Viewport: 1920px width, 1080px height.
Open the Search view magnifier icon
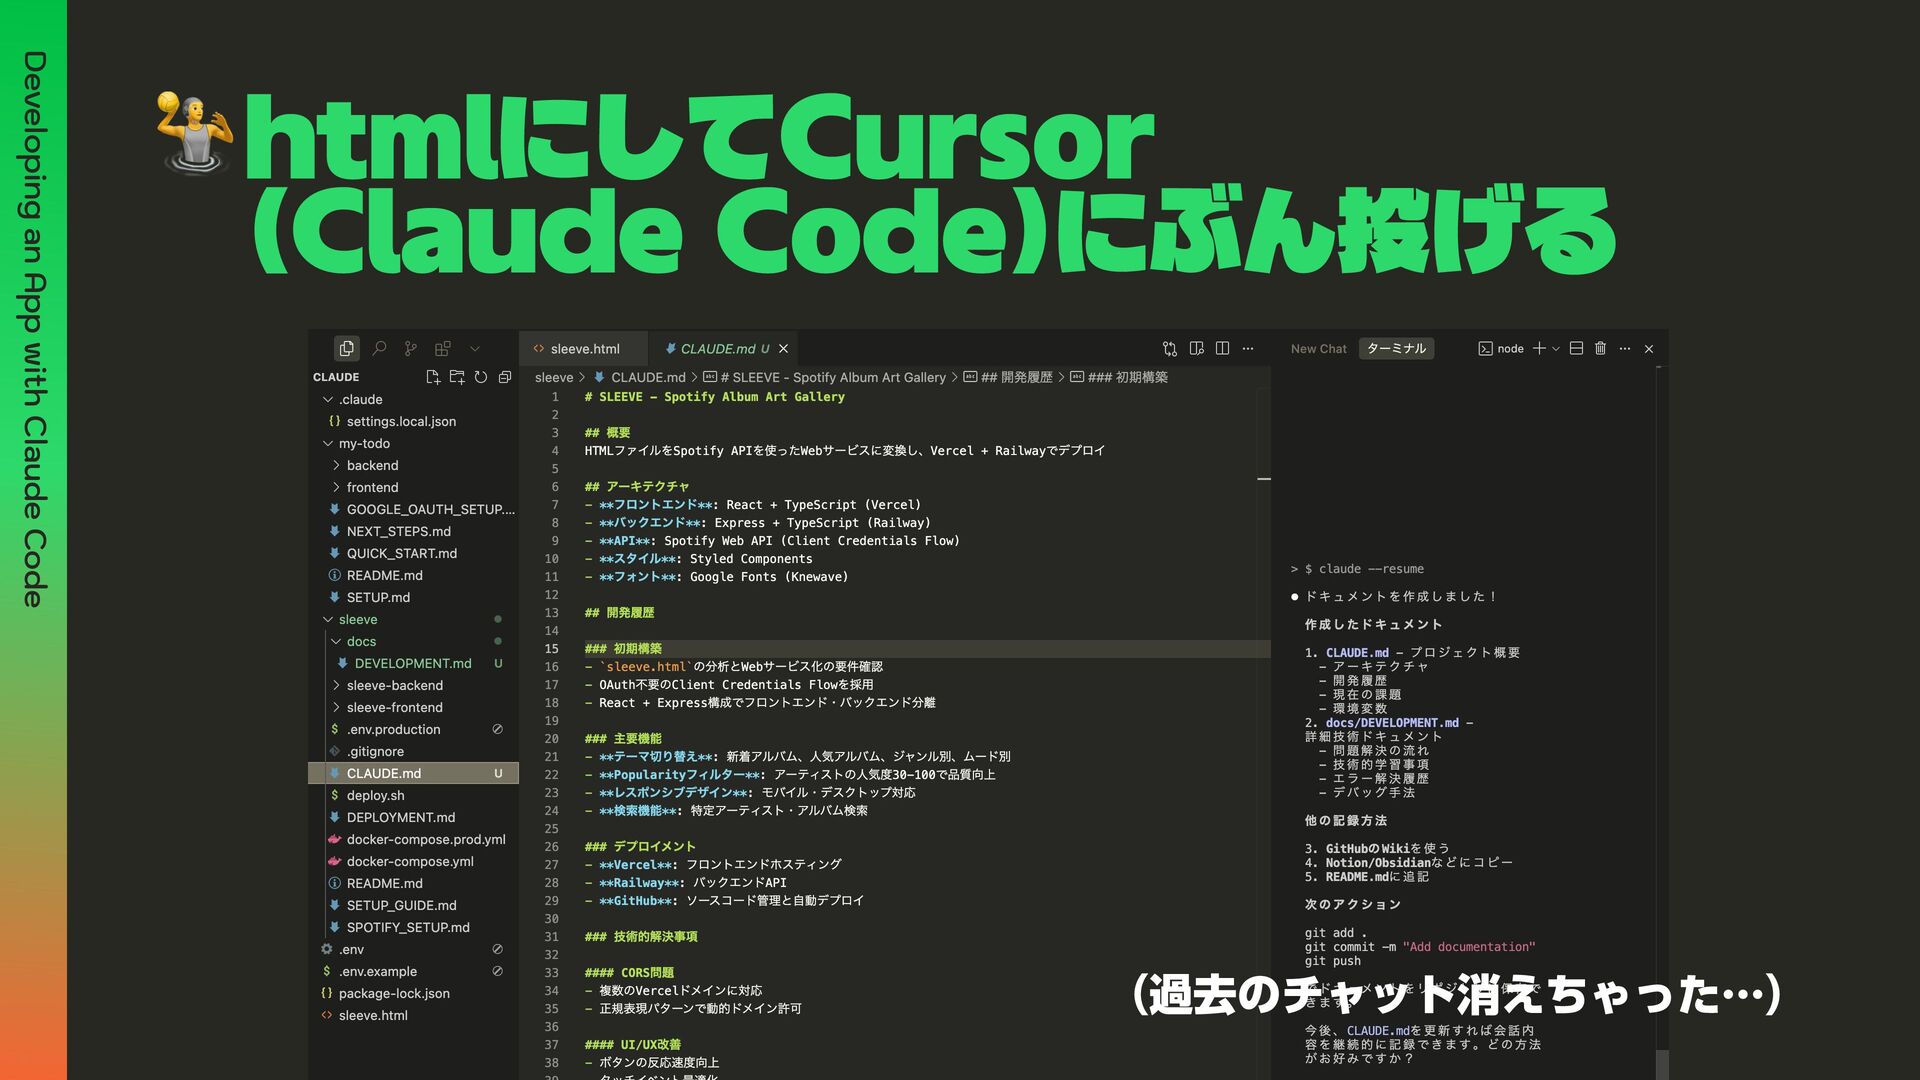[x=379, y=348]
